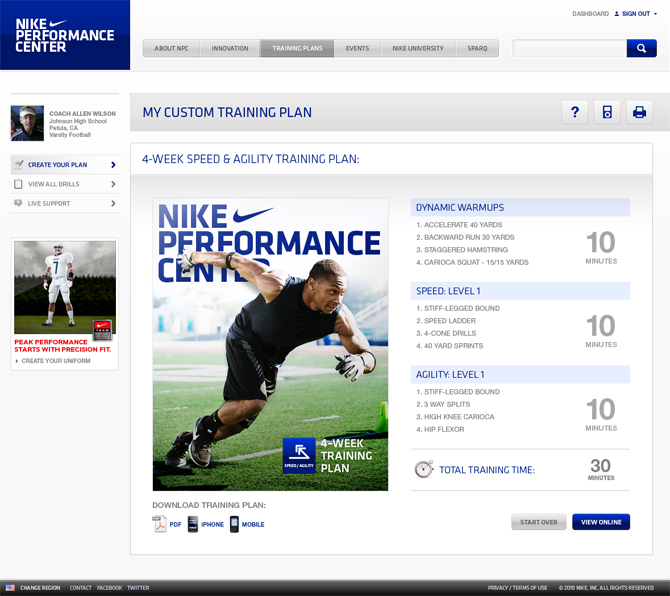Click the Carioca Squat 15/15 Yards drill

click(x=472, y=262)
